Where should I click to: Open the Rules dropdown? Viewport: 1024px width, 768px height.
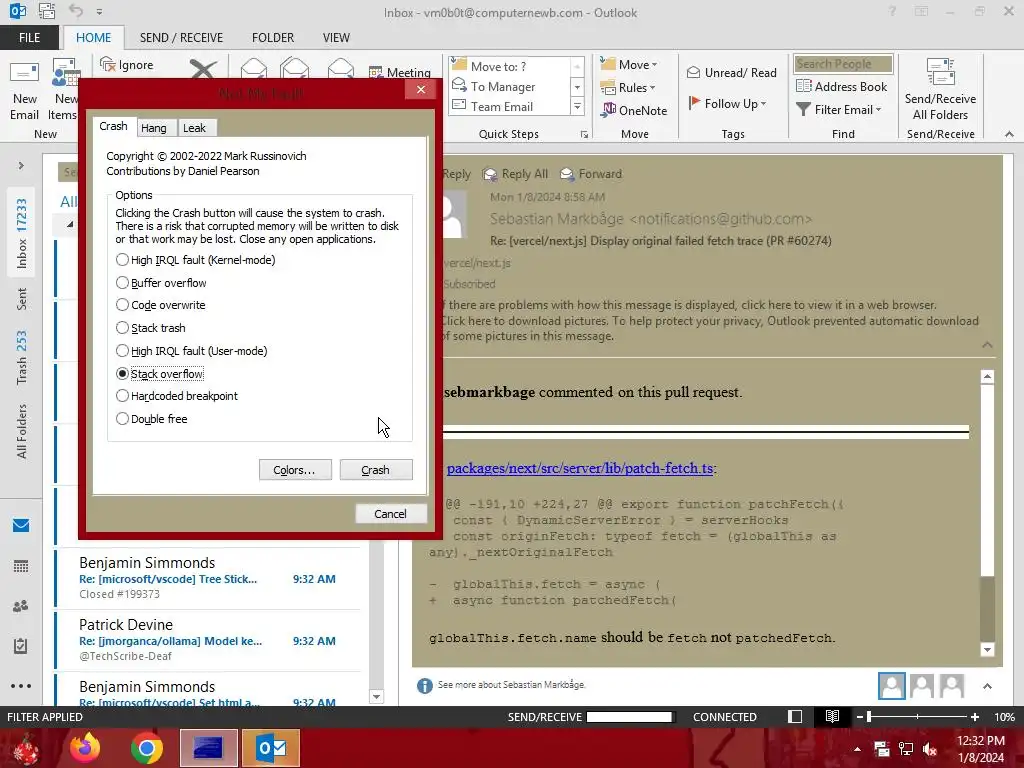[x=628, y=88]
